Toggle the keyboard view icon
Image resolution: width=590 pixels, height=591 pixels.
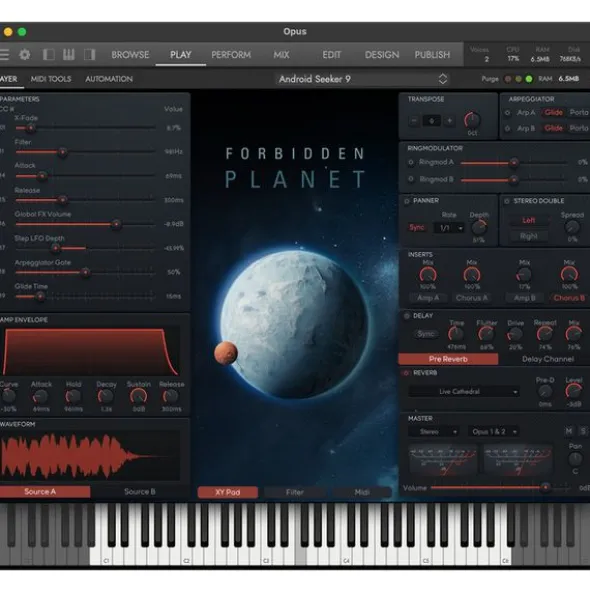click(x=69, y=55)
